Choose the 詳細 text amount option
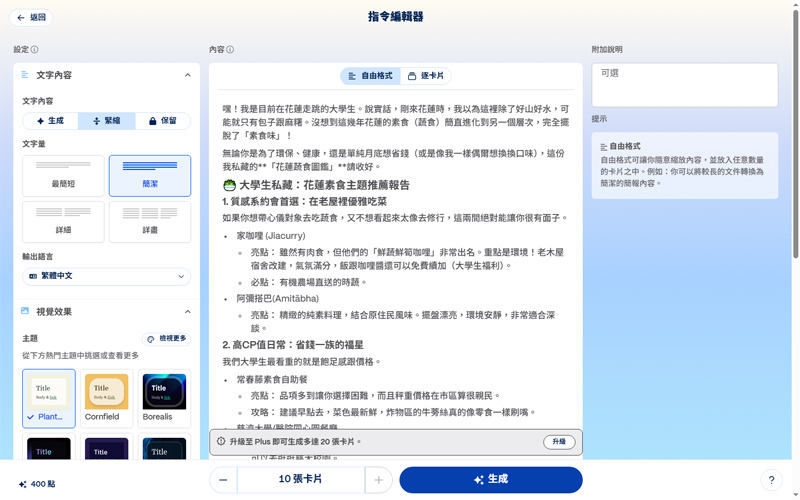This screenshot has width=800, height=500. (63, 222)
